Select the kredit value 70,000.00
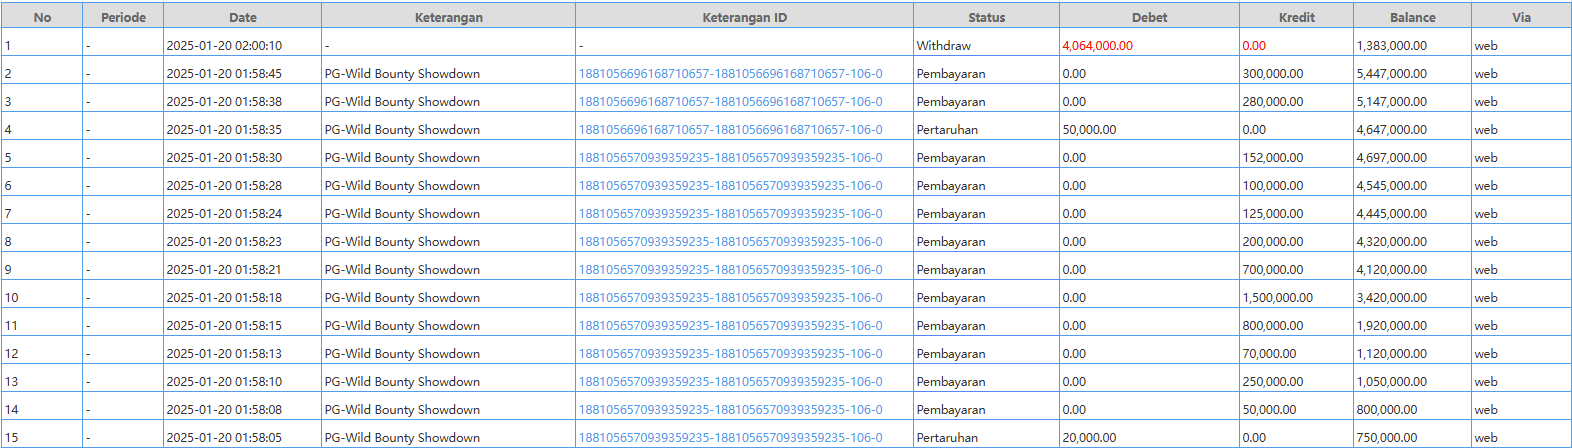 pos(1270,354)
